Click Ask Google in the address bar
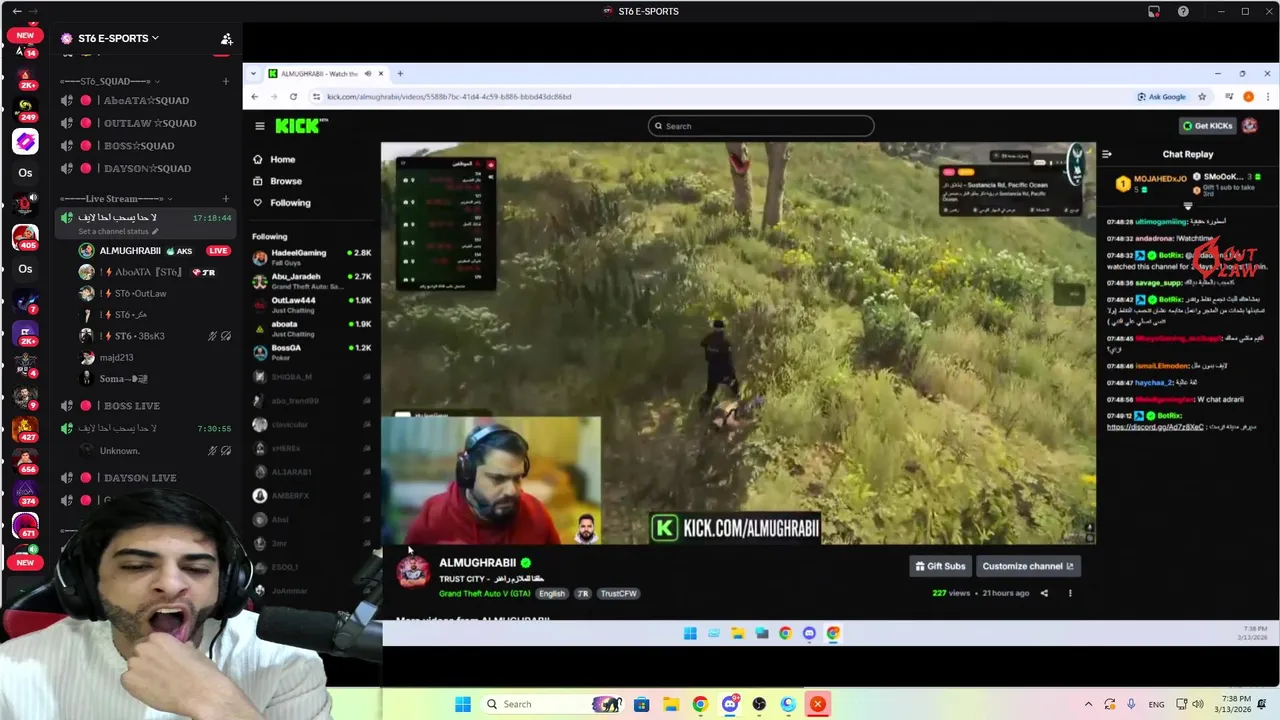The width and height of the screenshot is (1280, 720). (1161, 97)
